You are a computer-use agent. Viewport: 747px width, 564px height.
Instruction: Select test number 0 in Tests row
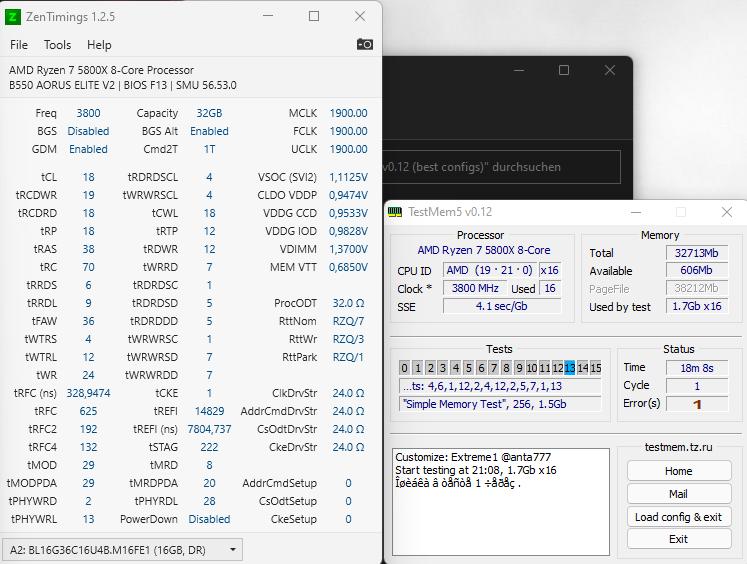click(x=404, y=368)
